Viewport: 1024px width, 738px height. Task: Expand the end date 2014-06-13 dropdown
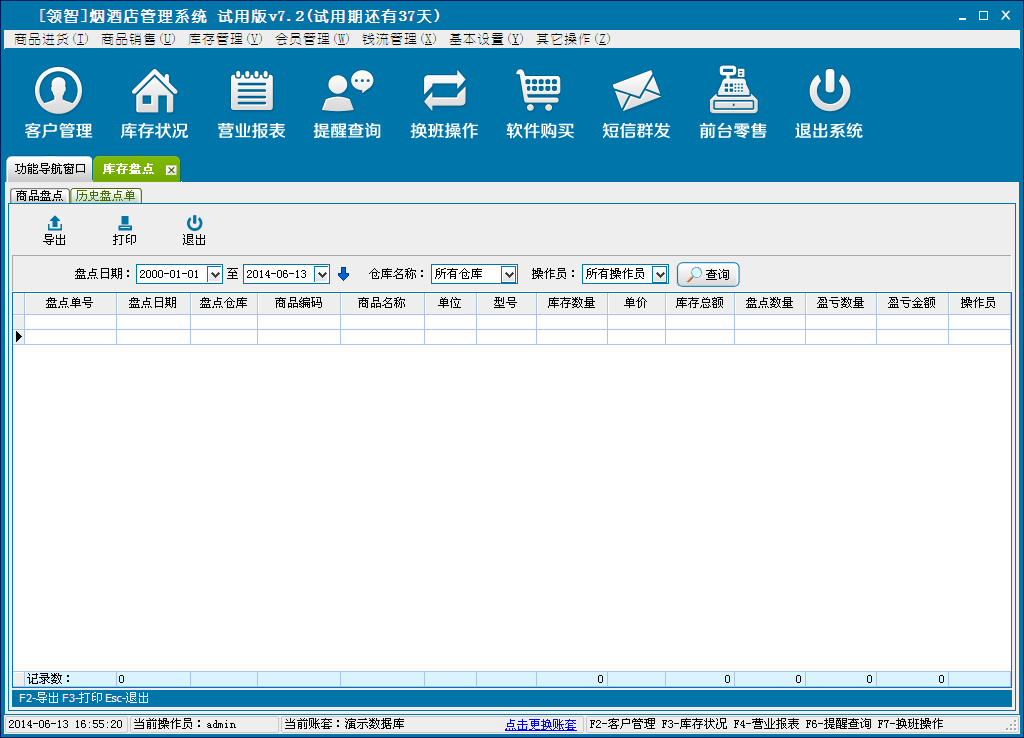tap(321, 274)
